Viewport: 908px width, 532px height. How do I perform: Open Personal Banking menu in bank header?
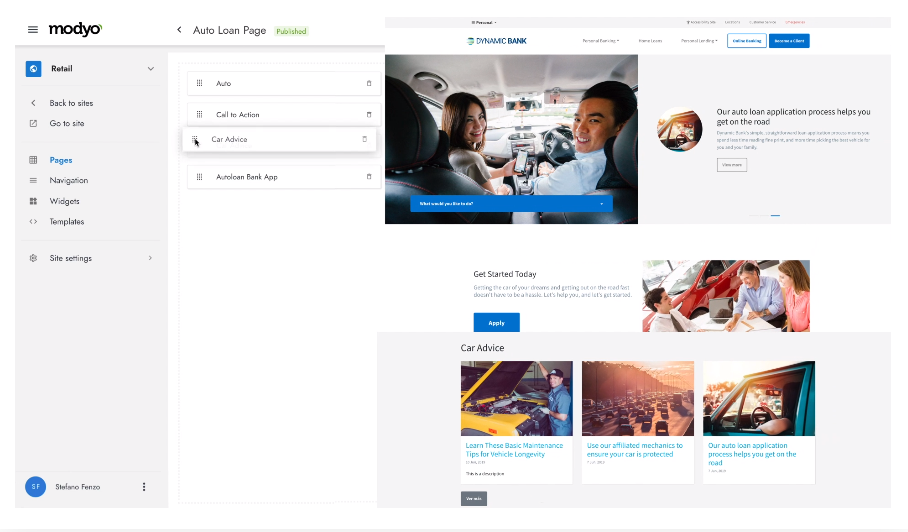tap(600, 41)
